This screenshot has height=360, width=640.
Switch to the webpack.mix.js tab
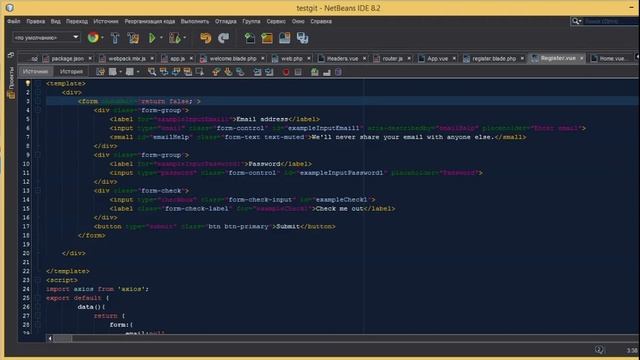[x=127, y=59]
